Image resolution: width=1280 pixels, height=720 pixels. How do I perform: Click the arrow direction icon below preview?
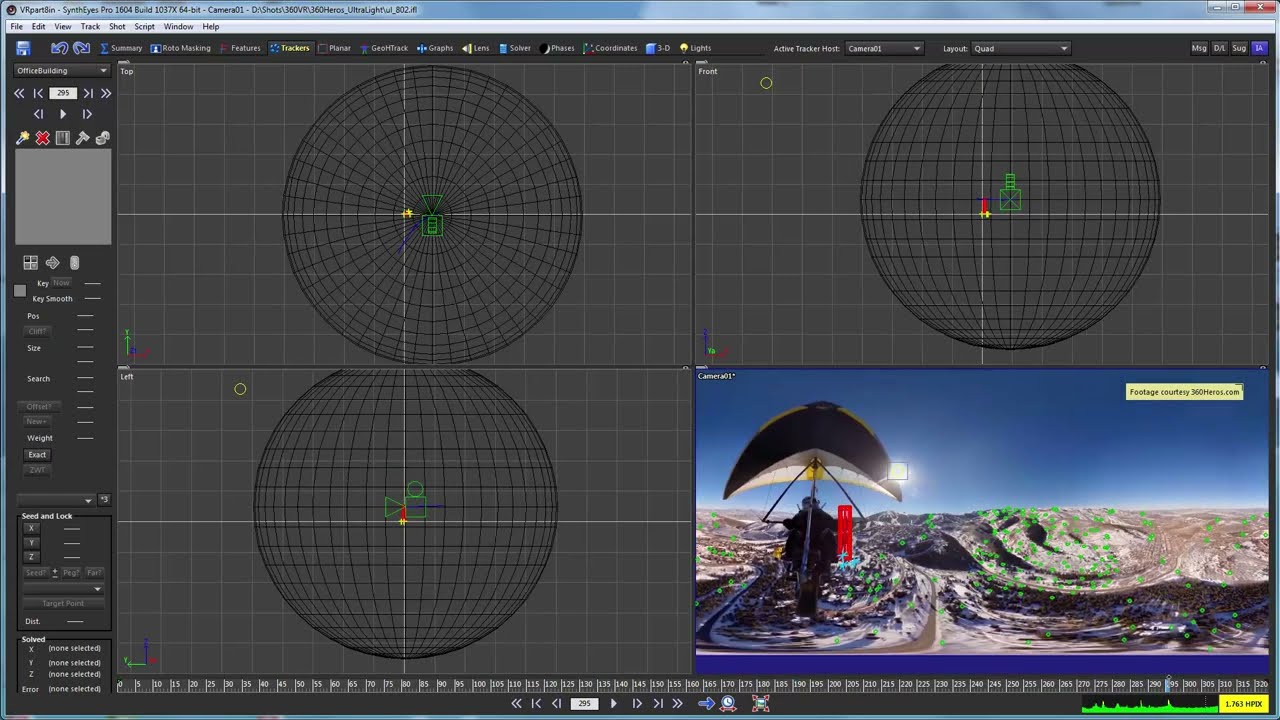[x=52, y=262]
